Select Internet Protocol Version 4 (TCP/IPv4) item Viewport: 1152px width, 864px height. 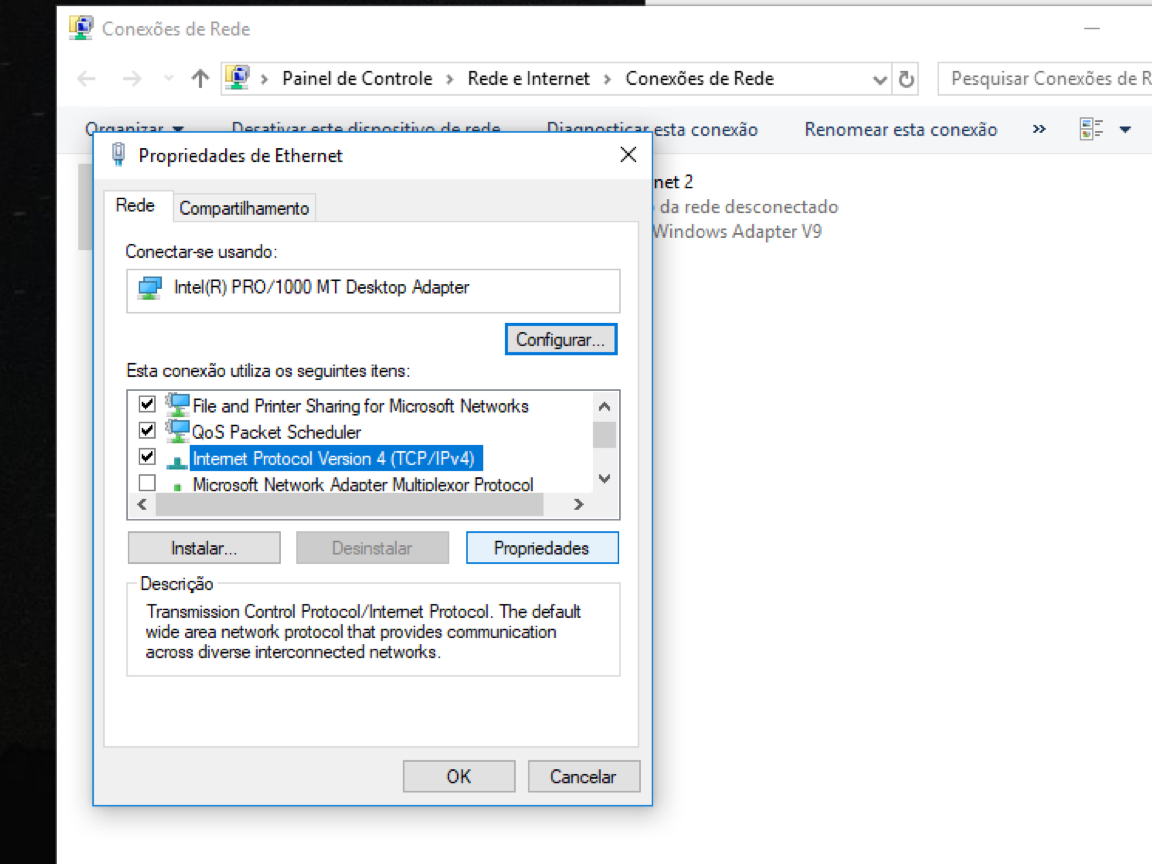[336, 458]
